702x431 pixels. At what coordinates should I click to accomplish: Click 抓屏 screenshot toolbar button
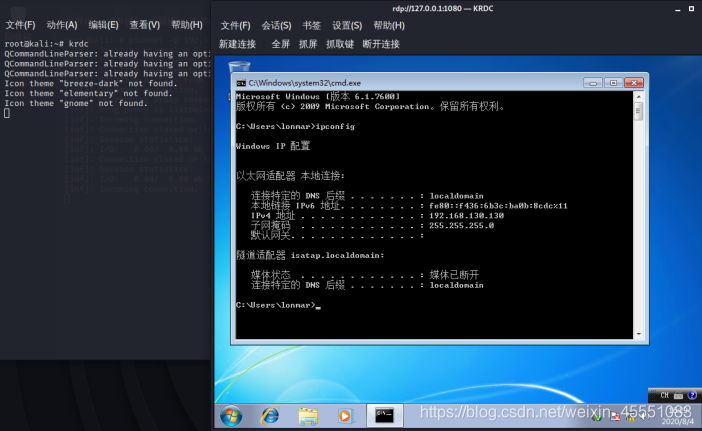tap(308, 44)
